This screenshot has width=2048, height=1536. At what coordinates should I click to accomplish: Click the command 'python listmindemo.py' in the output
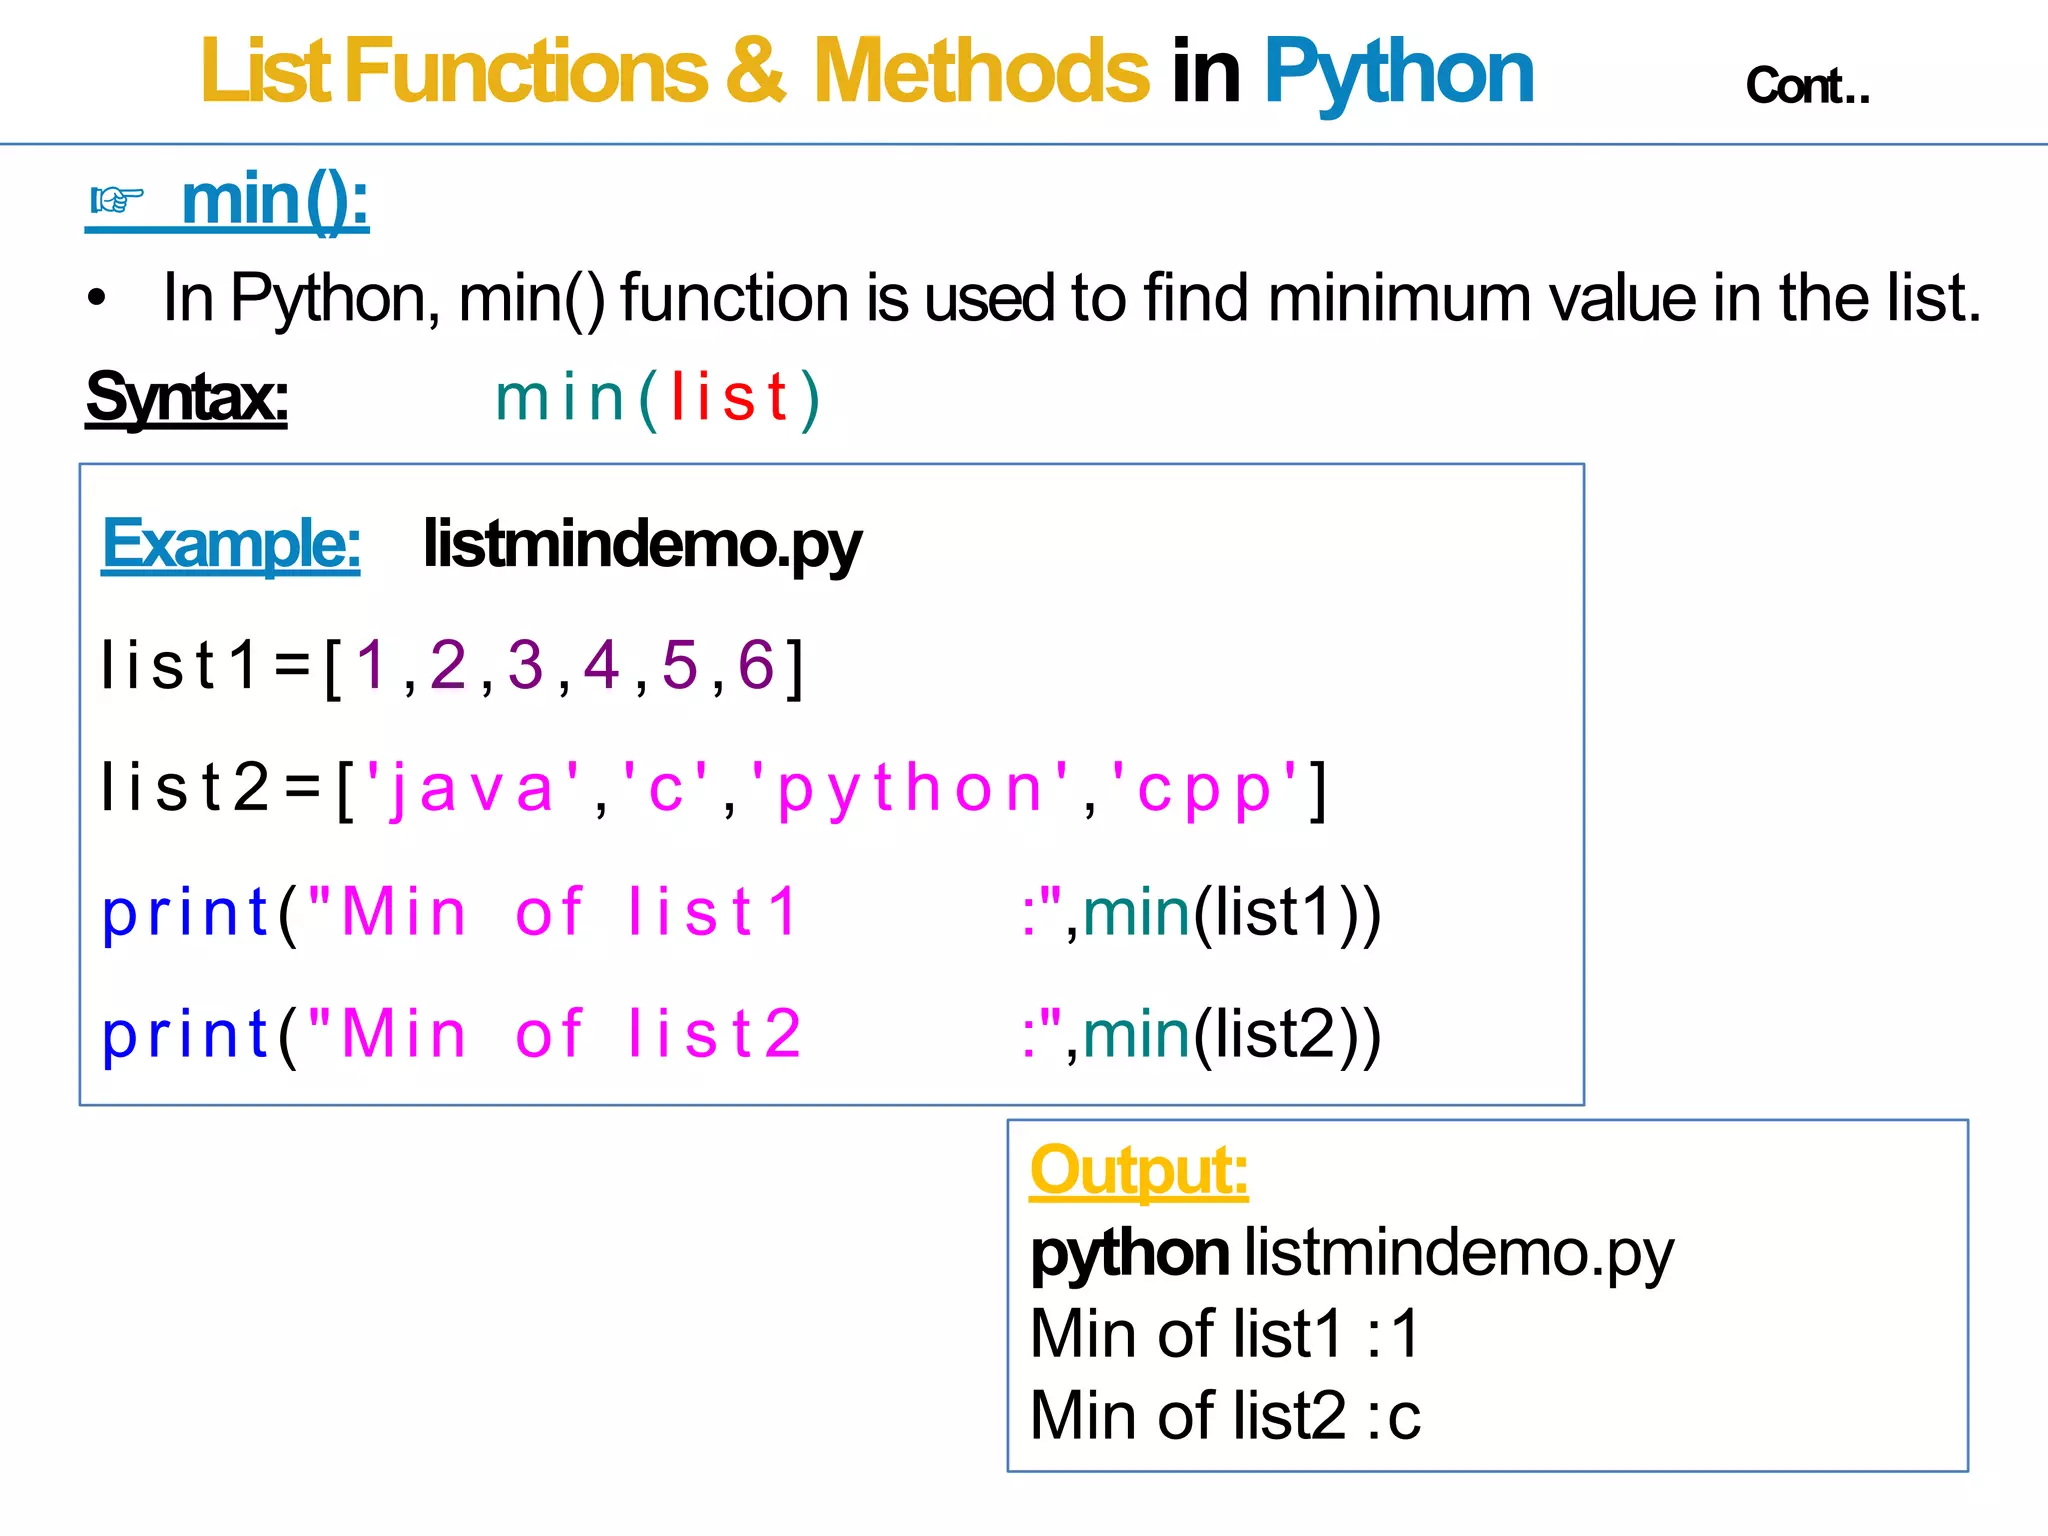[1352, 1254]
